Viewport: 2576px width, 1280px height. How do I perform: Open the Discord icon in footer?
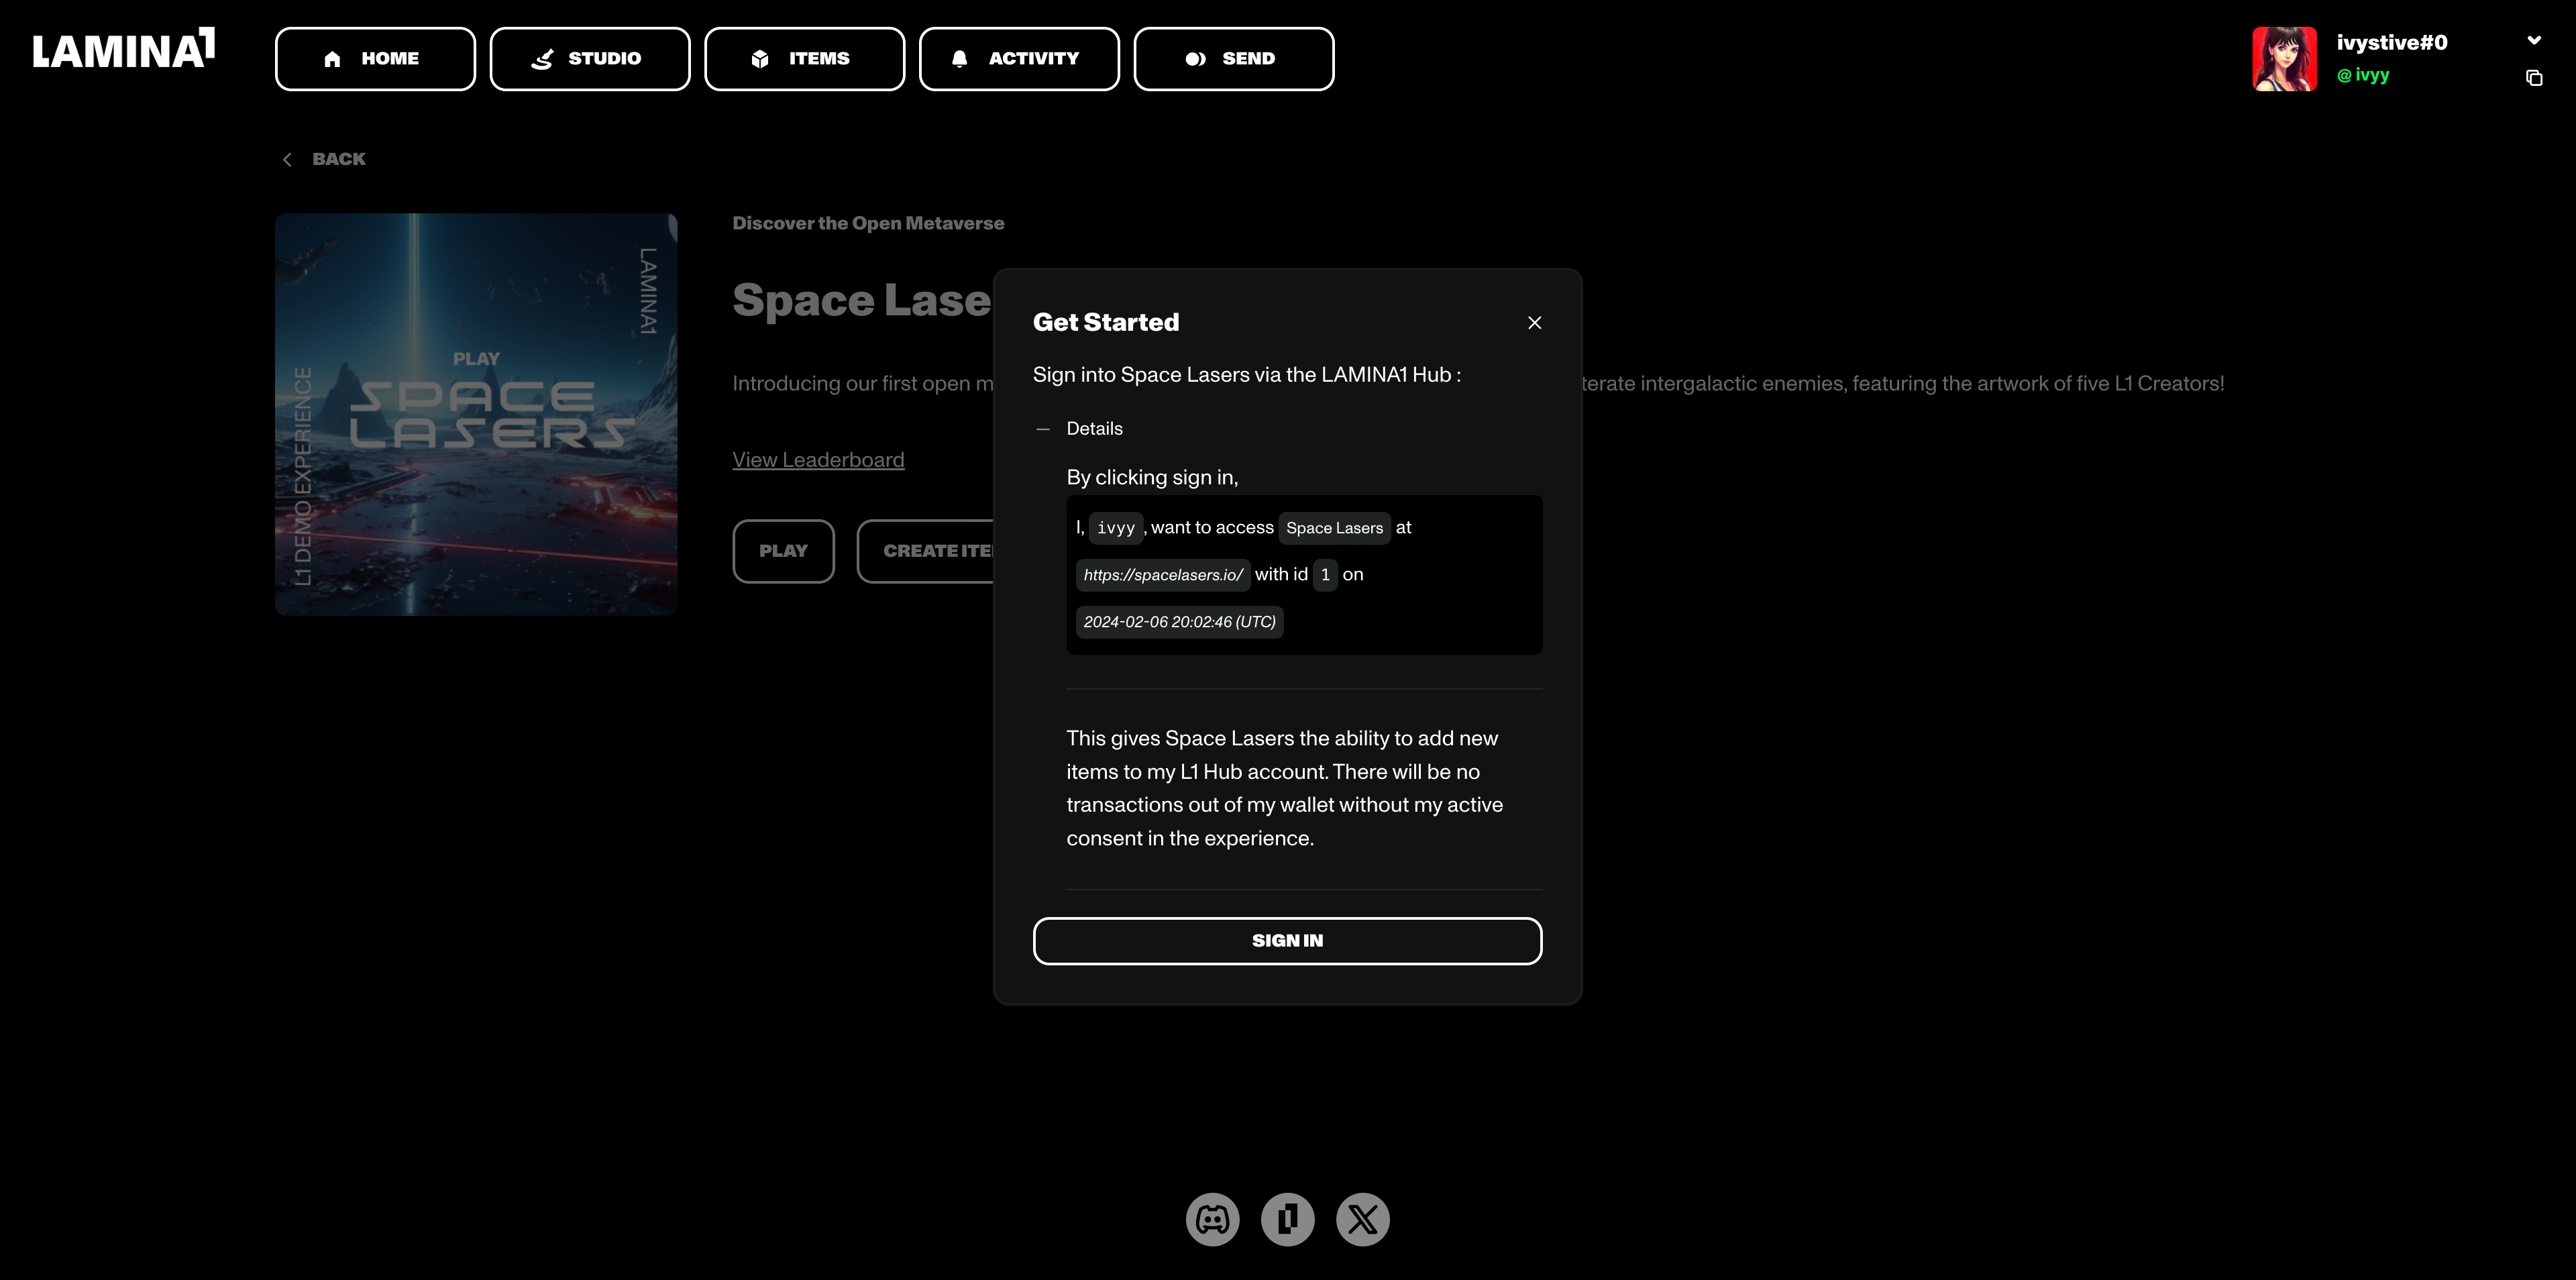click(1212, 1219)
